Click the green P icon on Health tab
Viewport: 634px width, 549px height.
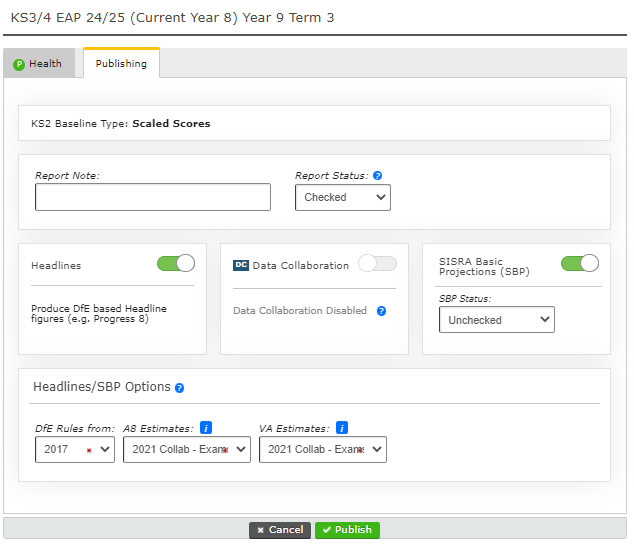[x=19, y=64]
